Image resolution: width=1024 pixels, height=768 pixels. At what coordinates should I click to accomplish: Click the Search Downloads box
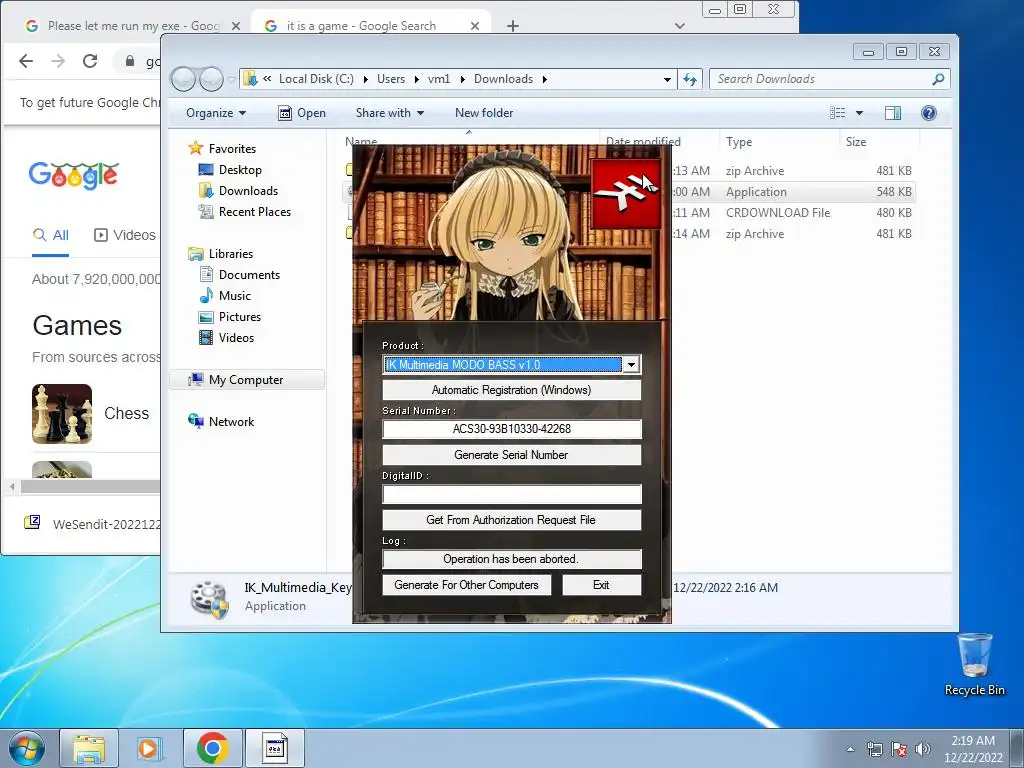(829, 79)
